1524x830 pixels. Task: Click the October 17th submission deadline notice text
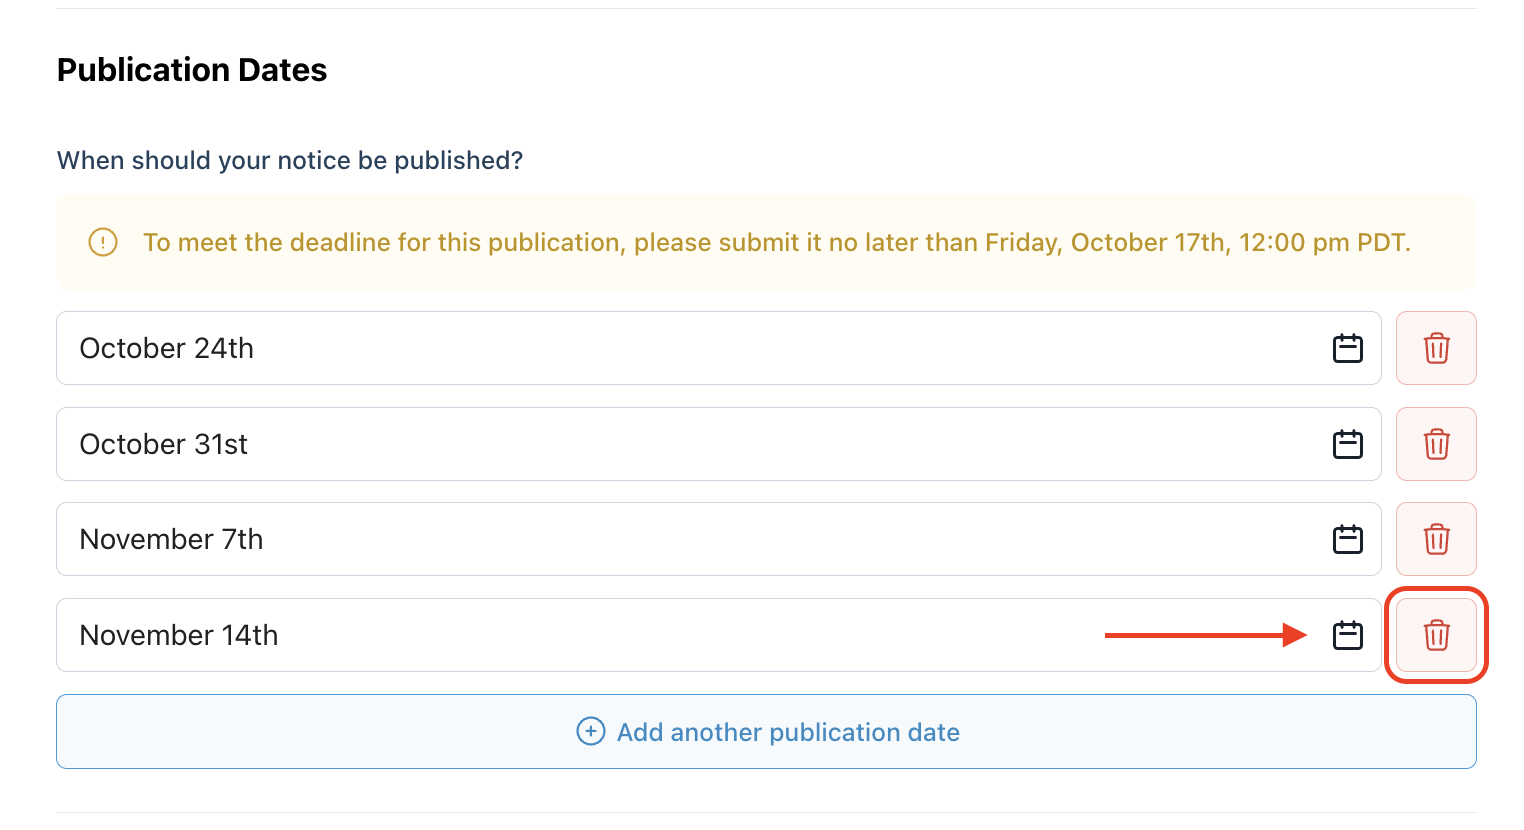[x=776, y=243]
